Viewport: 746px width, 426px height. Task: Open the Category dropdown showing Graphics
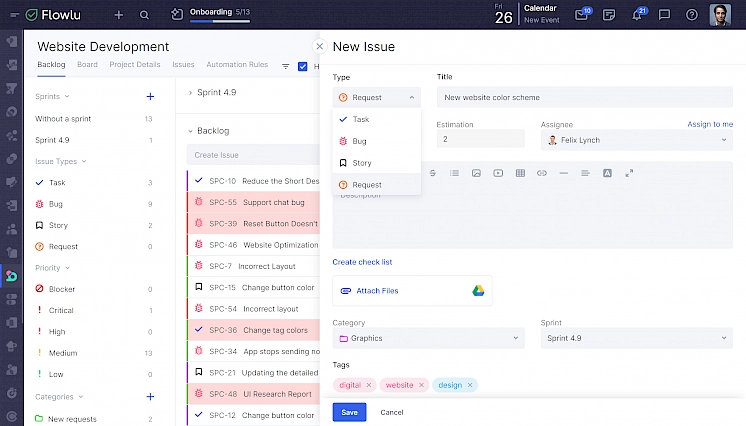click(428, 338)
